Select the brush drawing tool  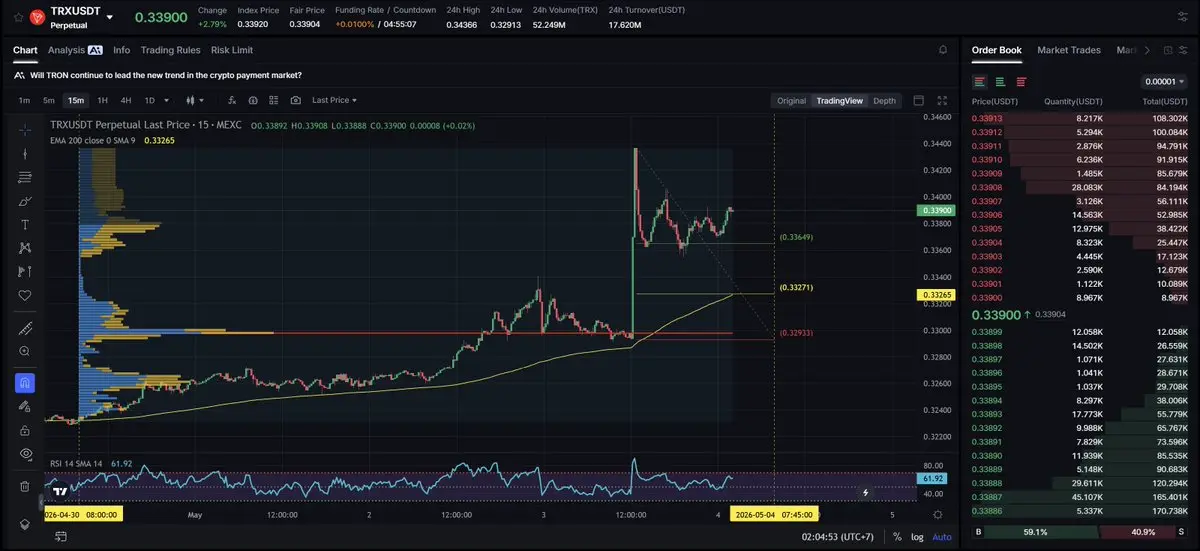pyautogui.click(x=25, y=201)
